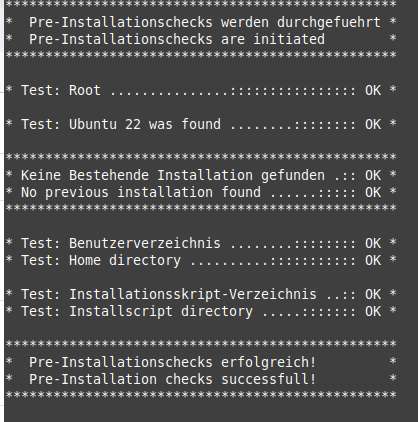418x422 pixels.
Task: Click the OK status on Root test
Action: coord(373,90)
